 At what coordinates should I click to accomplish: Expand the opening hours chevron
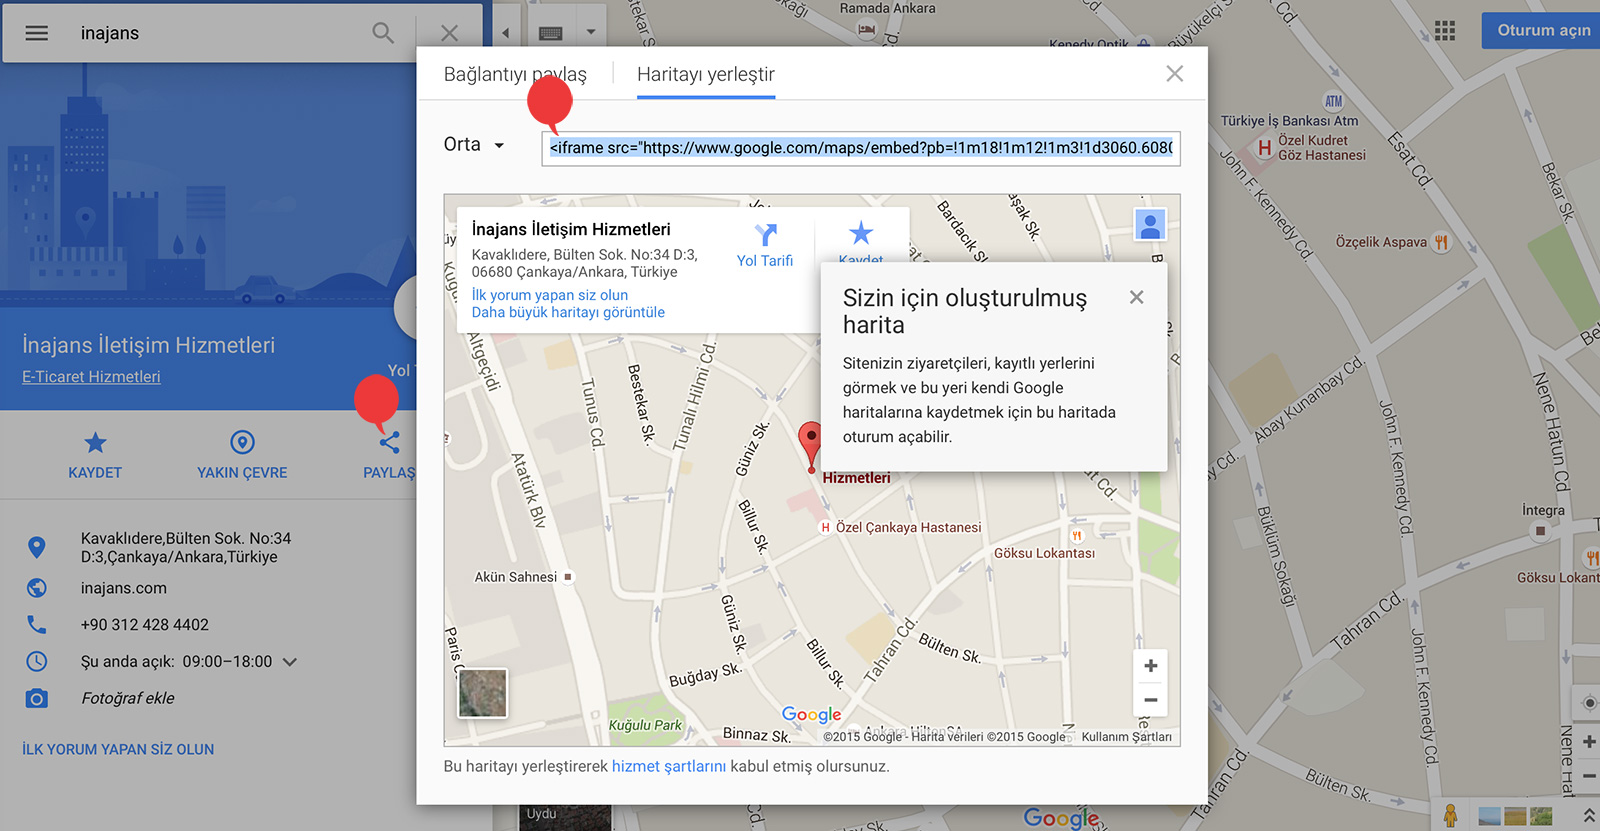[290, 662]
